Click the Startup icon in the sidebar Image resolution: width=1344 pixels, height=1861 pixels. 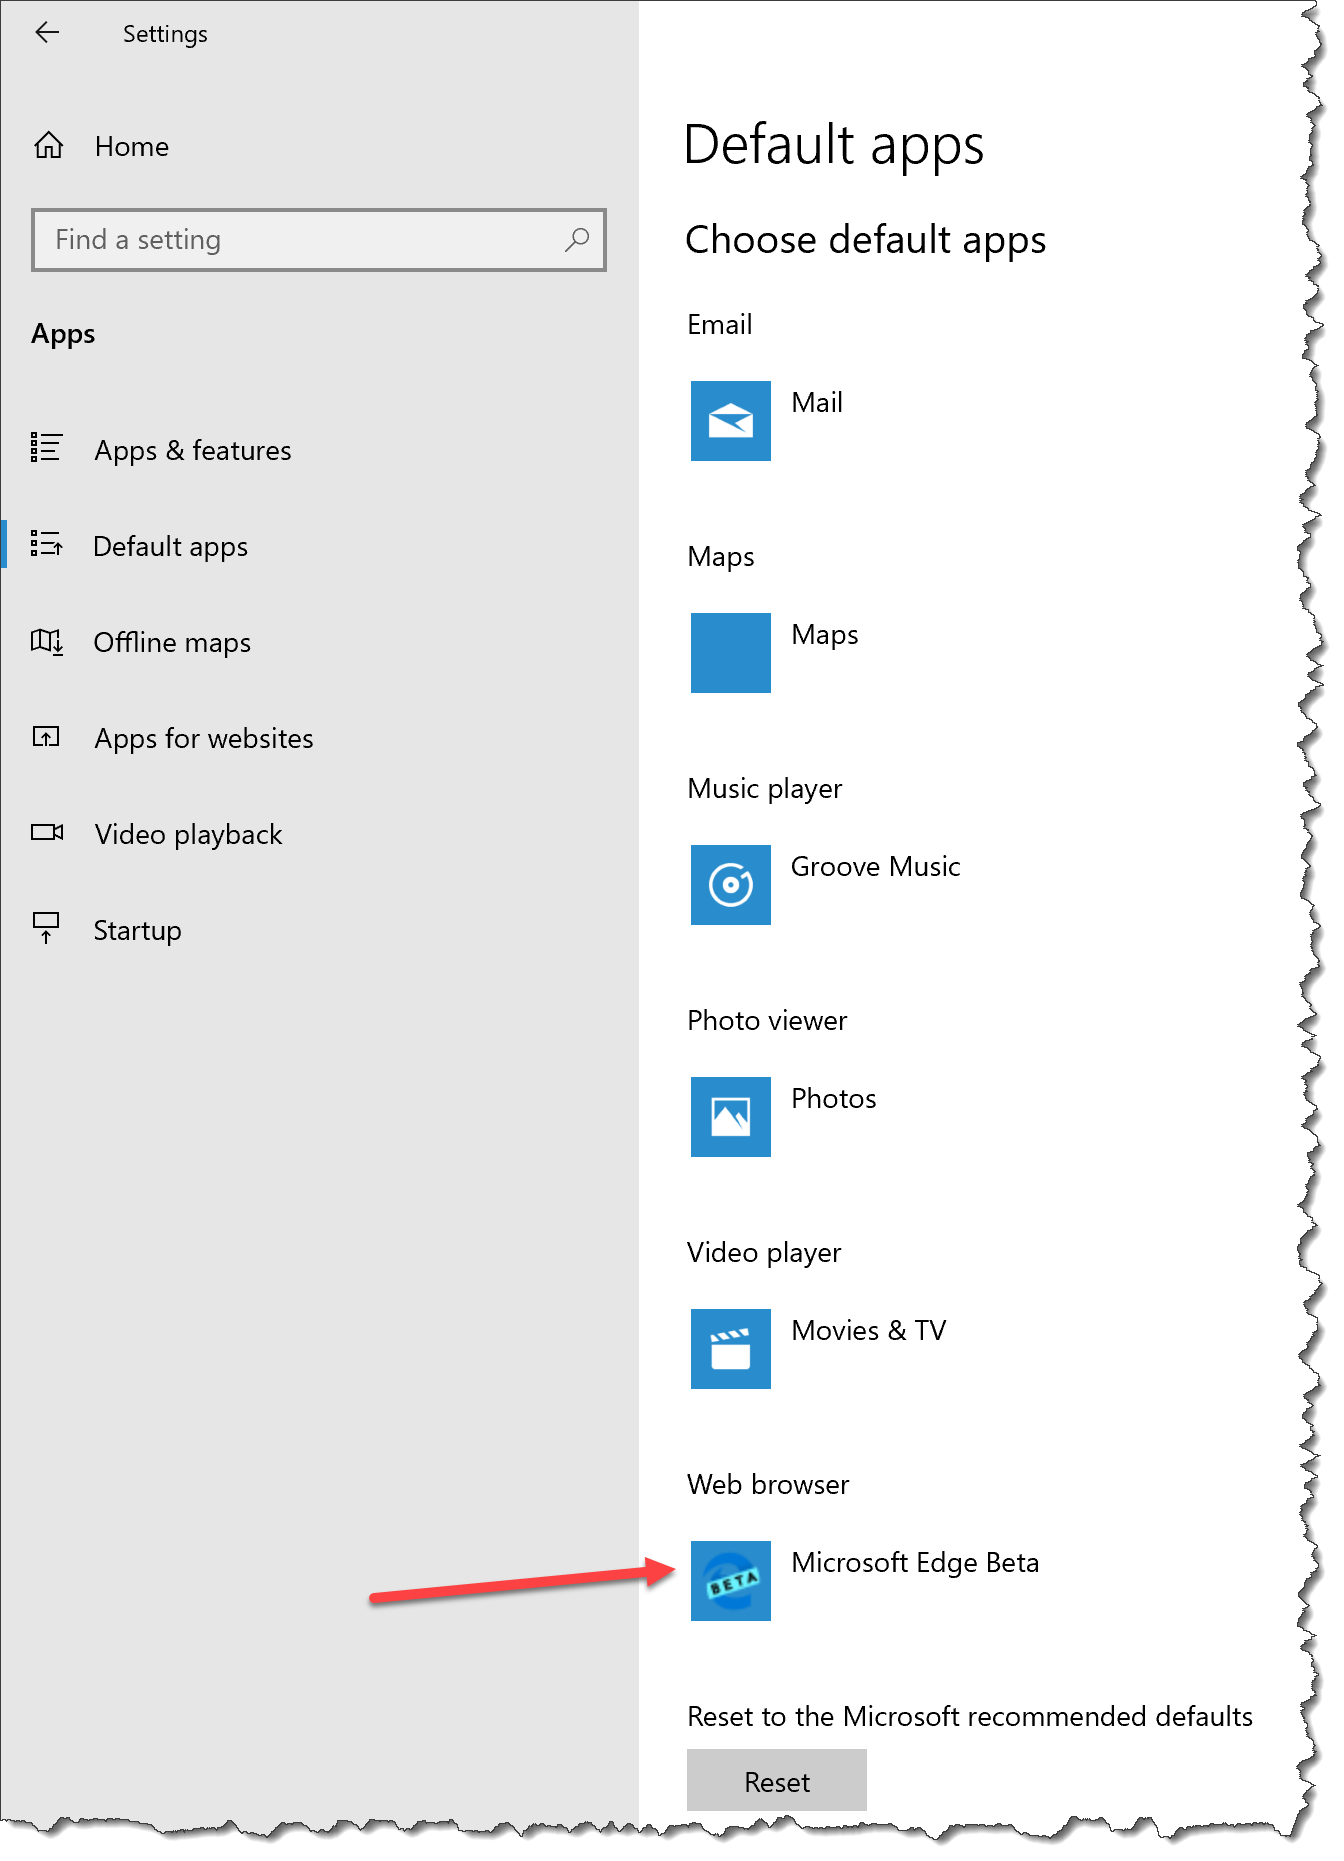pyautogui.click(x=46, y=928)
